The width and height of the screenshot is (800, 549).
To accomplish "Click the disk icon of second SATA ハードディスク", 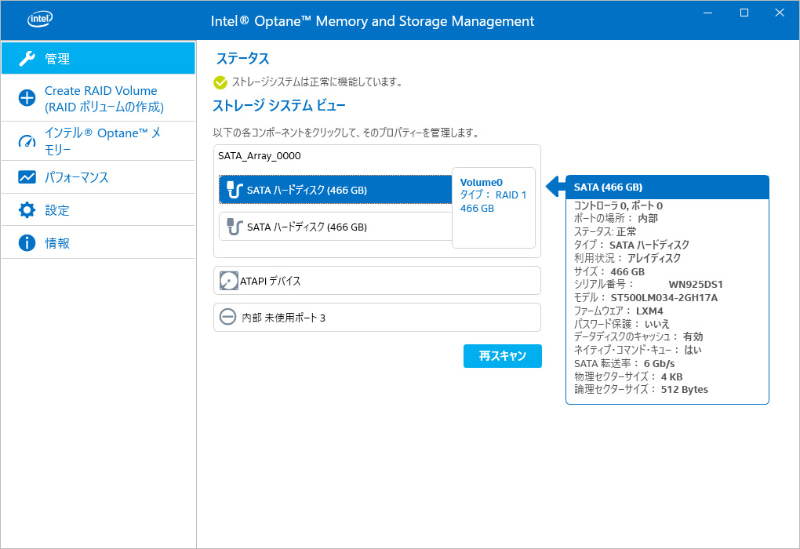I will pyautogui.click(x=234, y=227).
